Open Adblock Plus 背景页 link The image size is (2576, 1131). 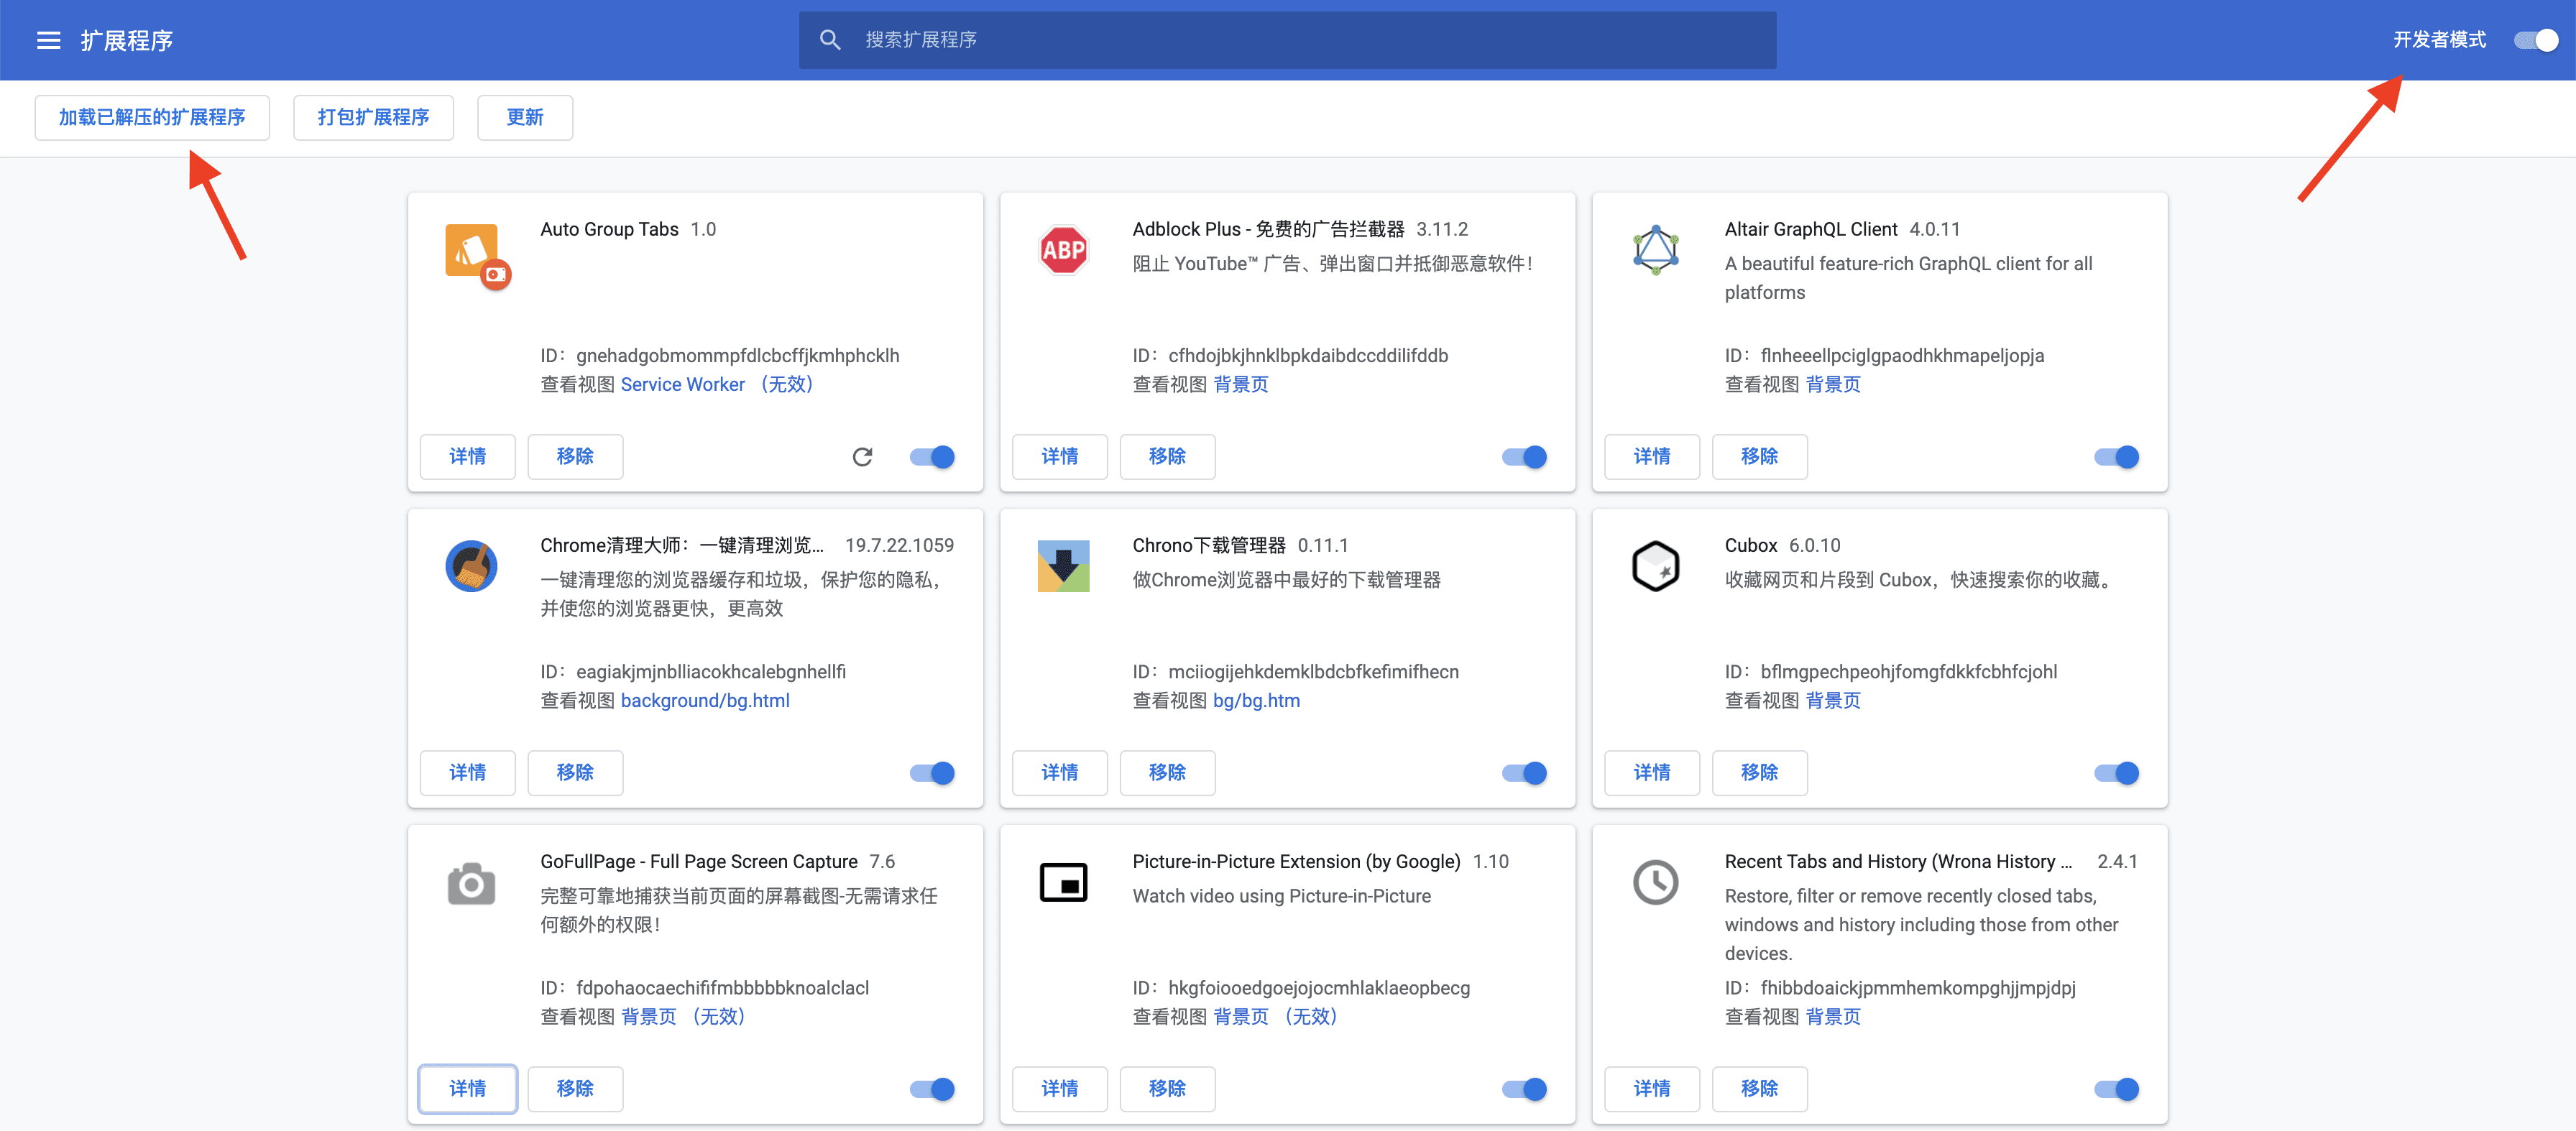[x=1240, y=385]
